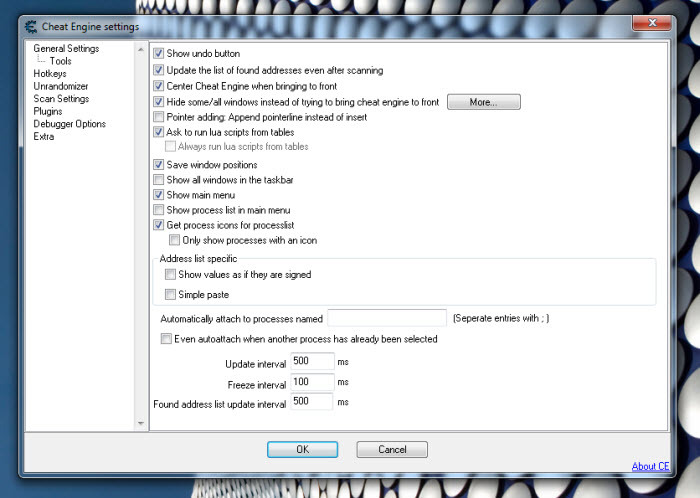Screen dimensions: 700x498
Task: Enable Show process list in main menu
Action: coord(158,210)
